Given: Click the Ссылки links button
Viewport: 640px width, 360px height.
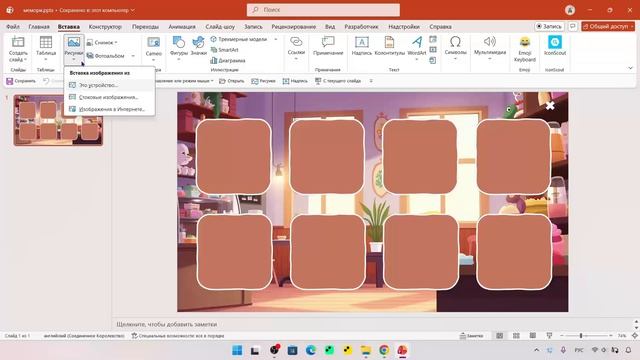Looking at the screenshot, I should (x=296, y=49).
